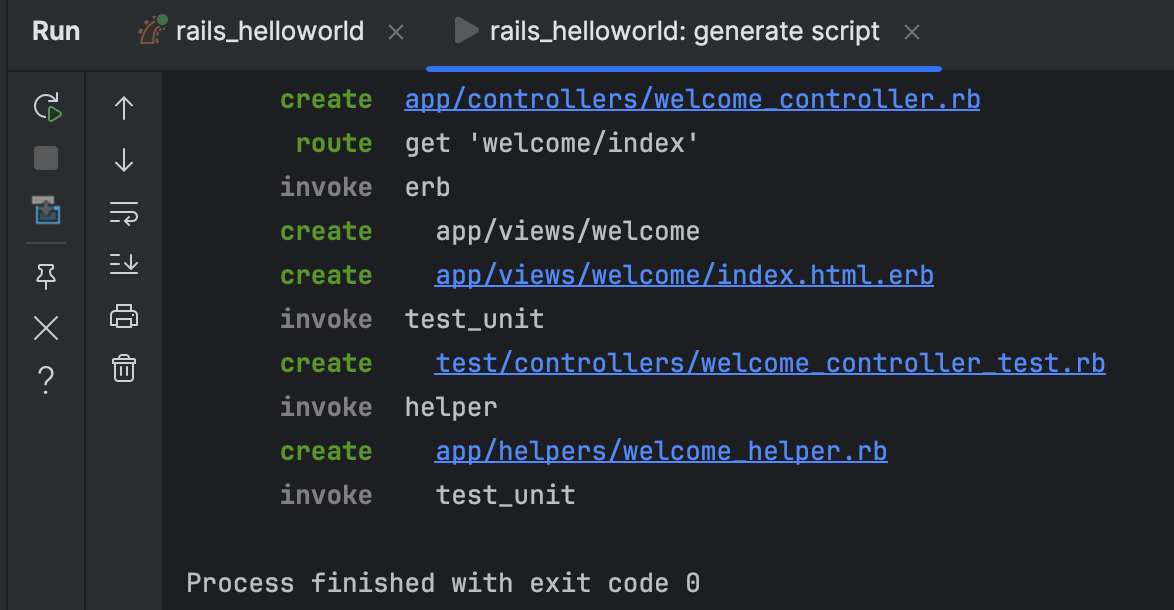Image resolution: width=1174 pixels, height=610 pixels.
Task: Jump to previous message with up arrow
Action: pos(123,107)
